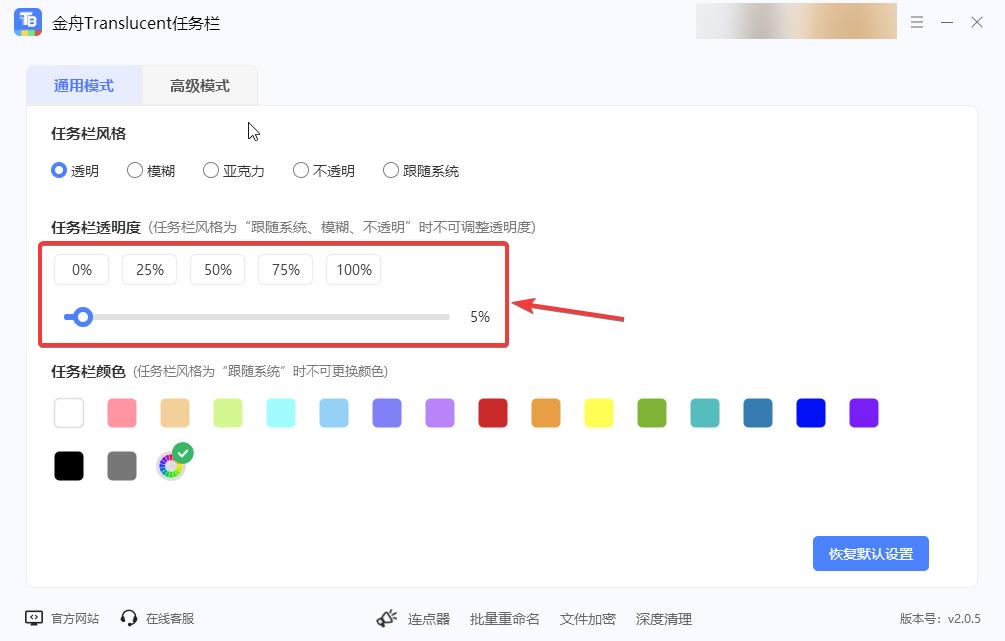Viewport: 1005px width, 641px height.
Task: Switch to the 高级模式 tab
Action: point(201,85)
